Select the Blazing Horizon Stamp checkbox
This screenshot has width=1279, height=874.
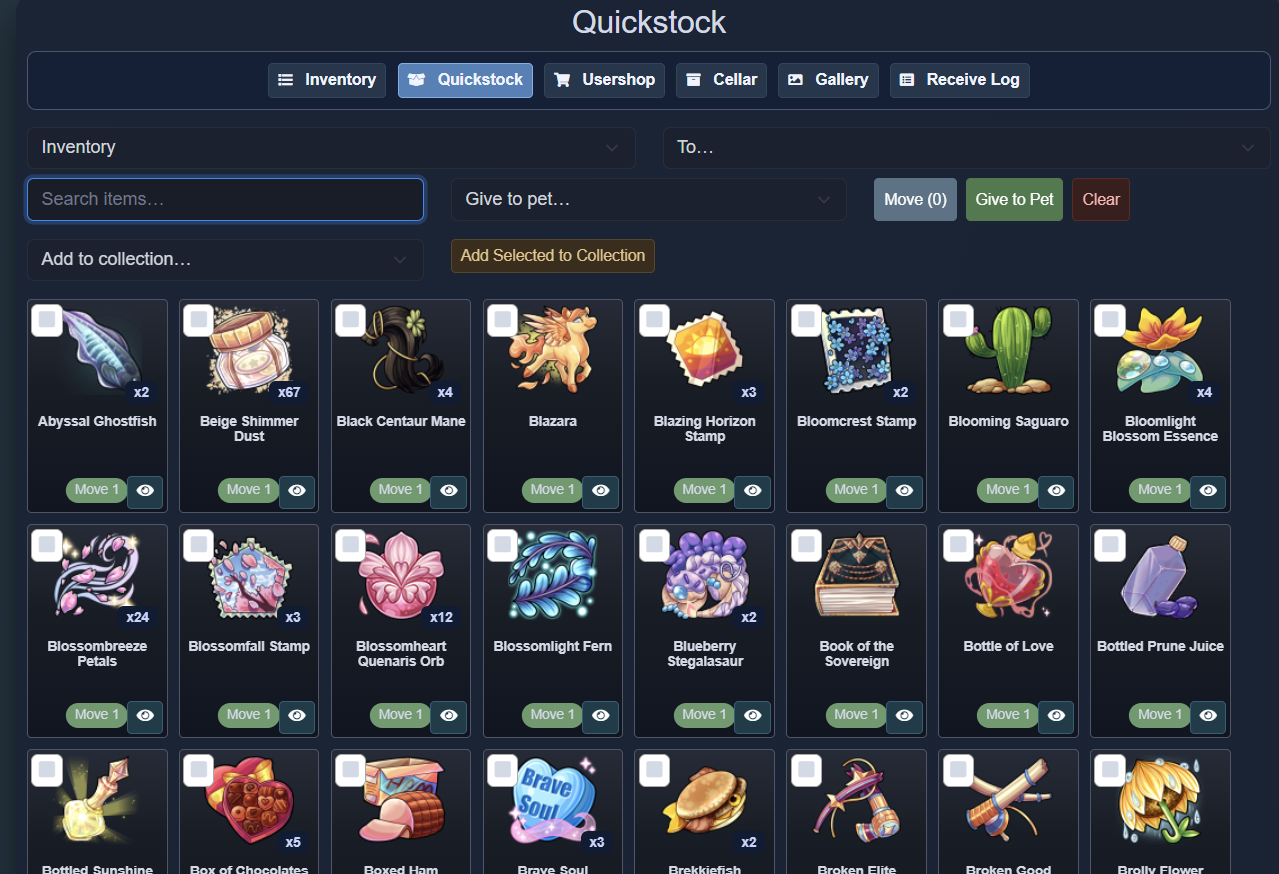tap(654, 320)
